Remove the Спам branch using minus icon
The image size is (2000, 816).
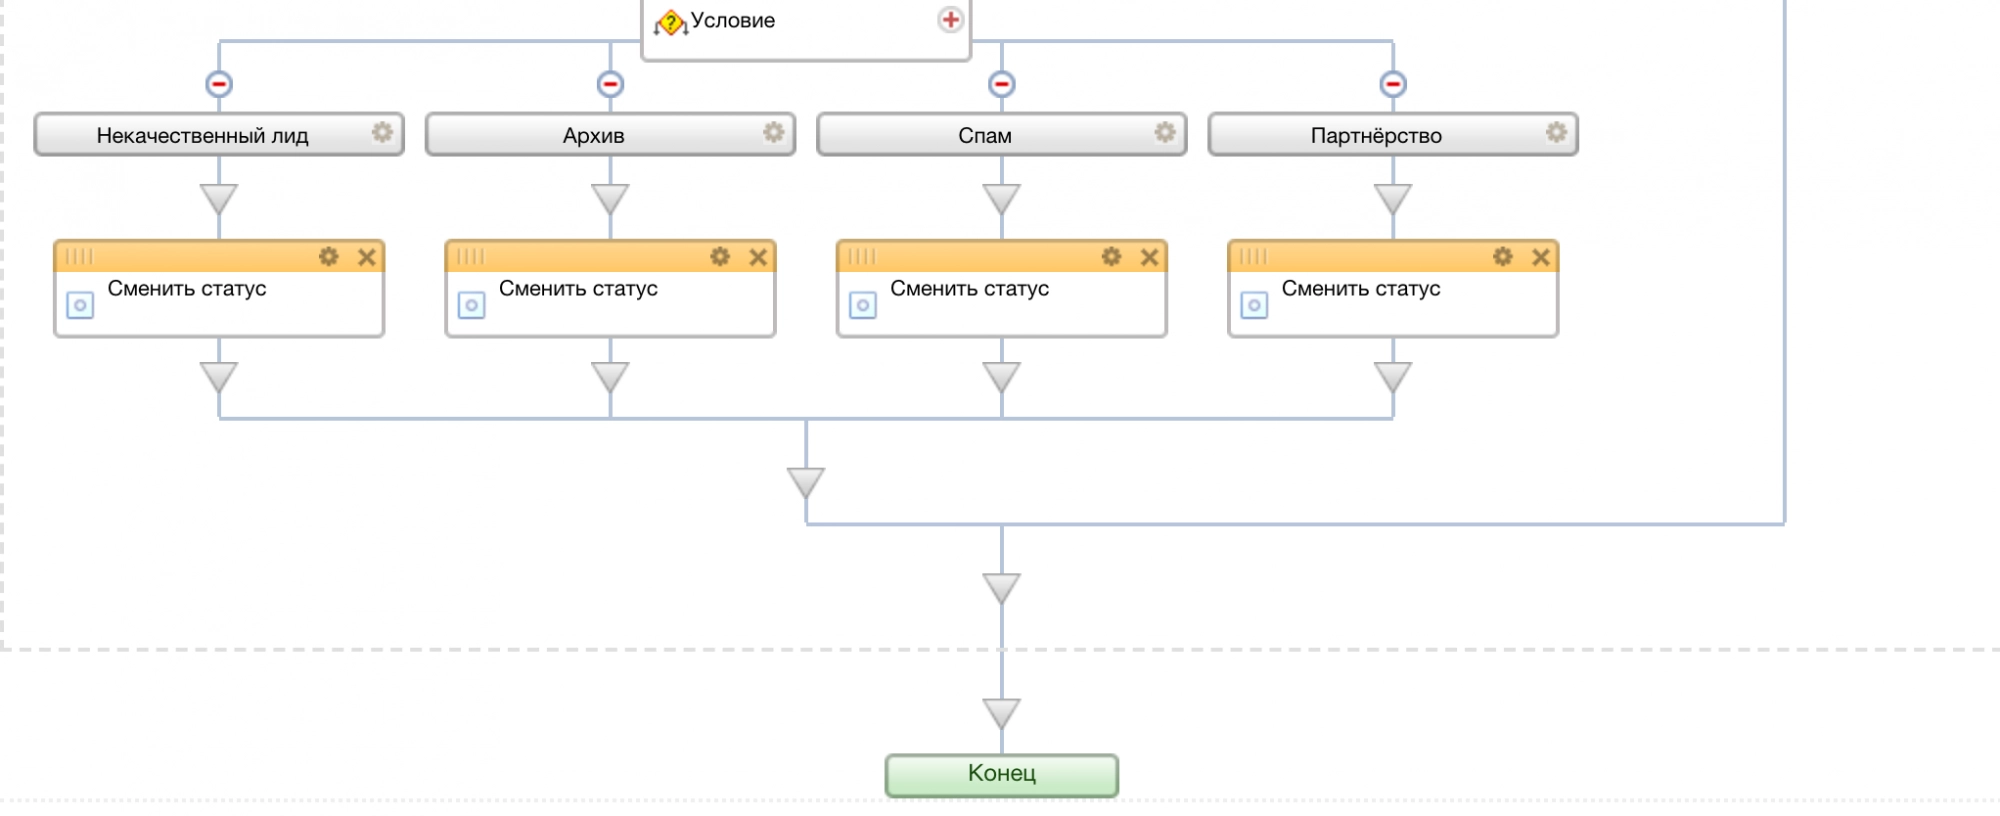click(x=1001, y=84)
